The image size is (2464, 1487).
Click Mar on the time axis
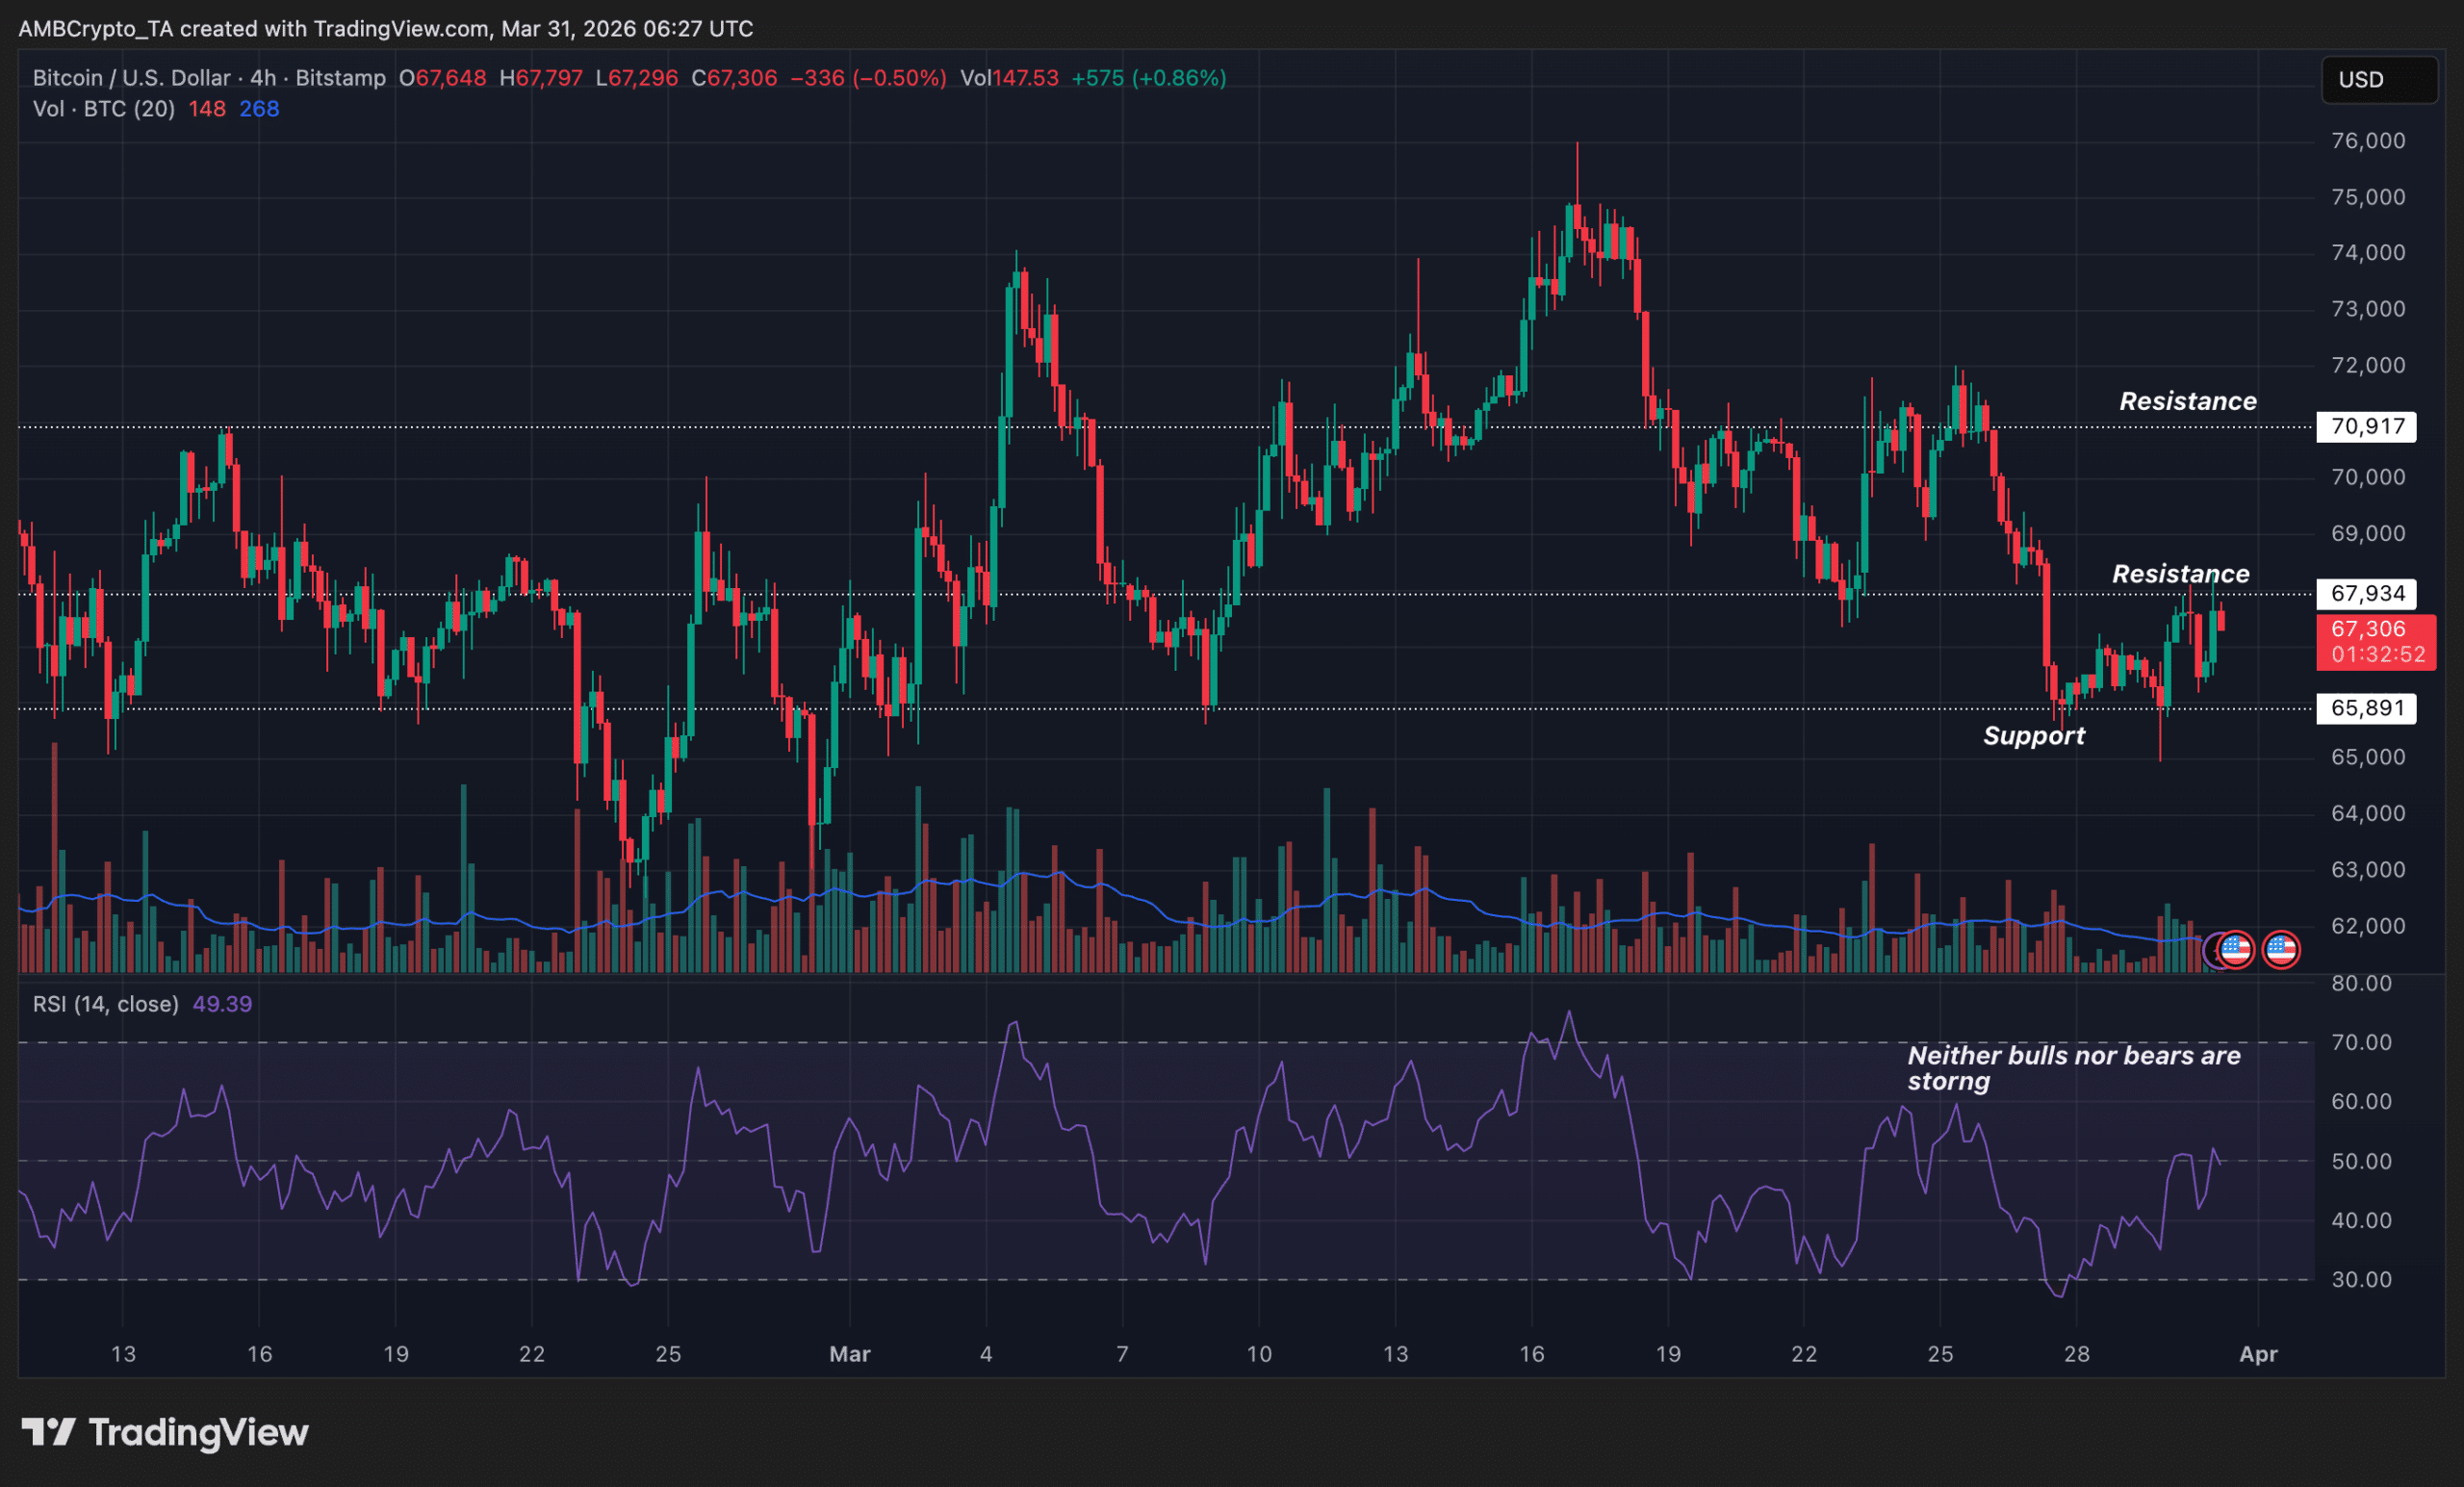(x=850, y=1354)
